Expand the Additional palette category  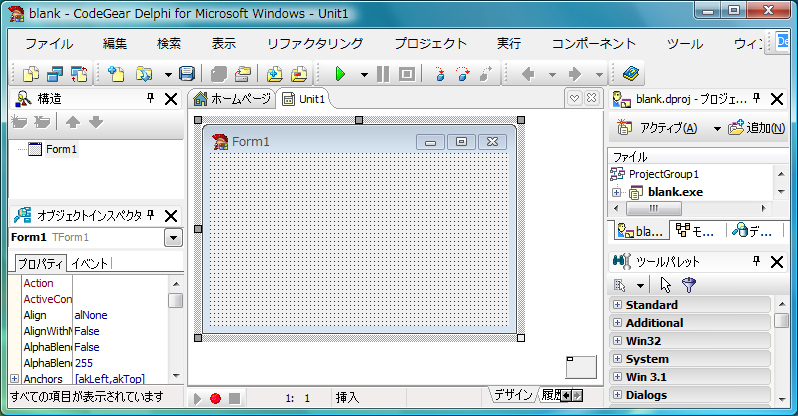pos(617,322)
